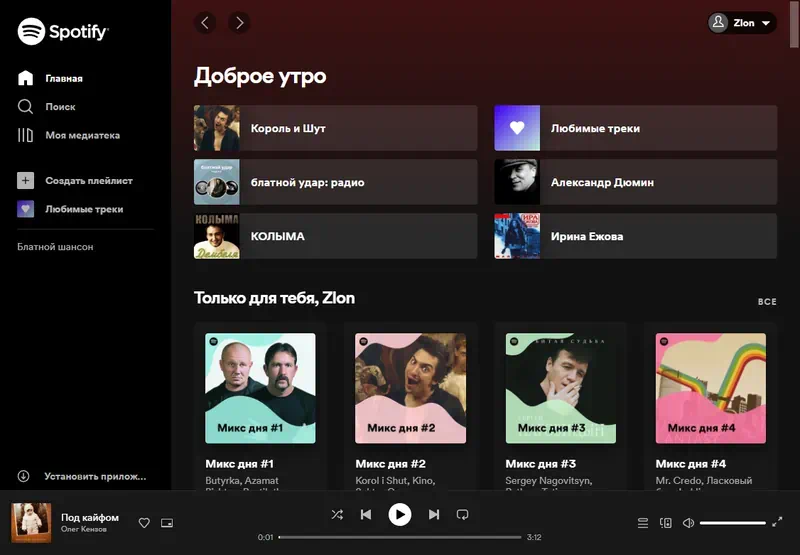Click the user avatar icon

point(718,23)
